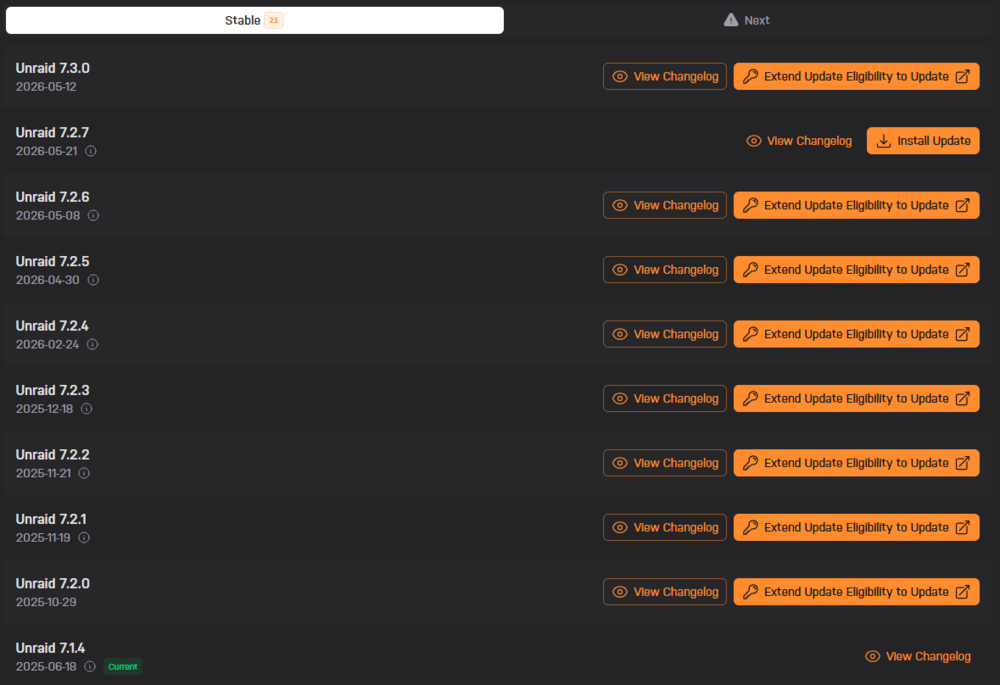Switch to the Stable tab
Viewport: 1000px width, 685px height.
click(254, 20)
